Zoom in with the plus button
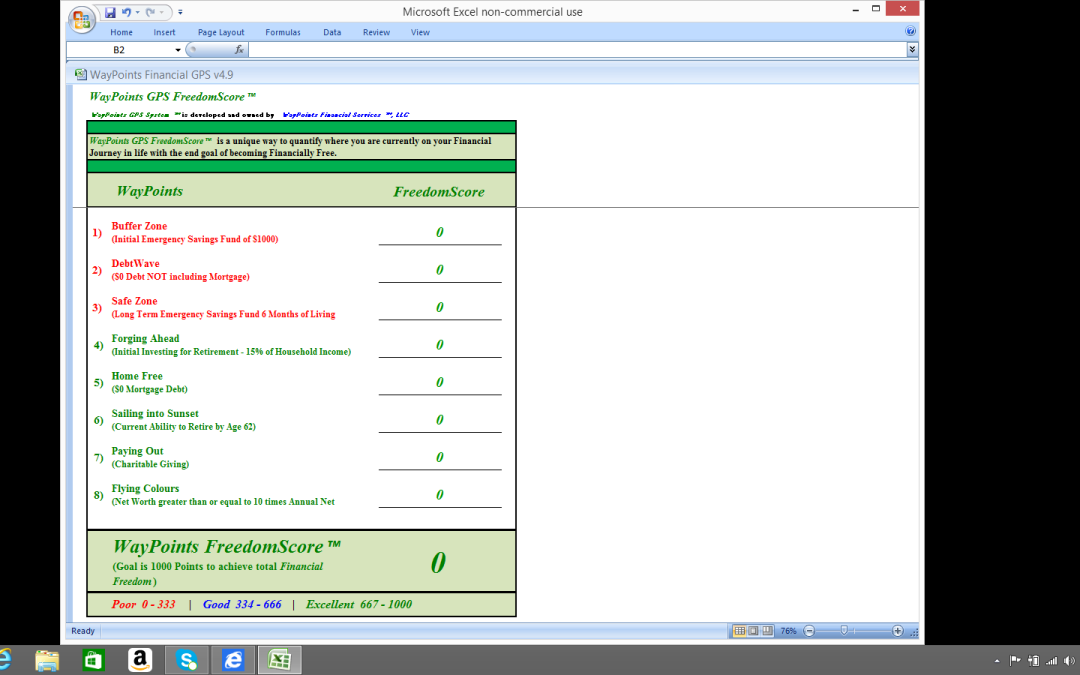The image size is (1080, 675). pyautogui.click(x=897, y=631)
